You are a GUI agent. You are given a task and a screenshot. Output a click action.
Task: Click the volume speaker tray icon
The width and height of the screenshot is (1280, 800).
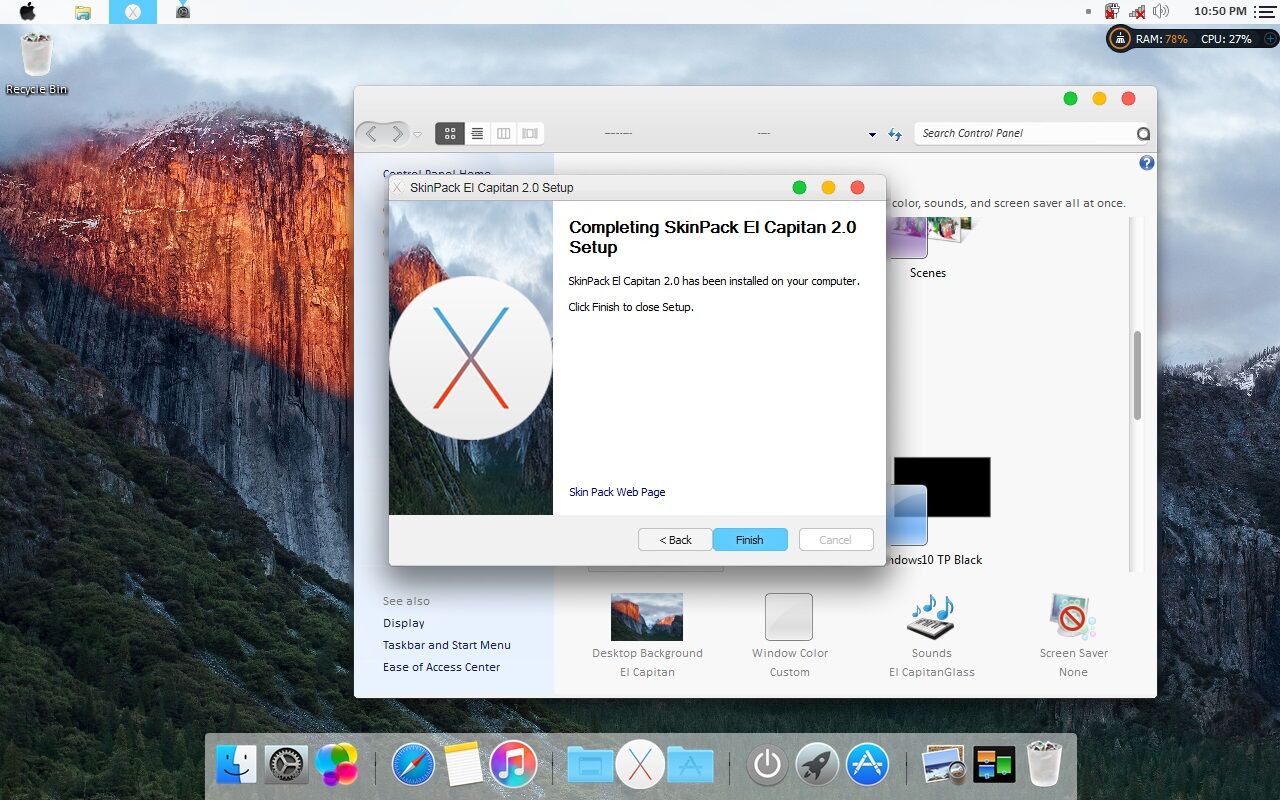[x=1161, y=11]
